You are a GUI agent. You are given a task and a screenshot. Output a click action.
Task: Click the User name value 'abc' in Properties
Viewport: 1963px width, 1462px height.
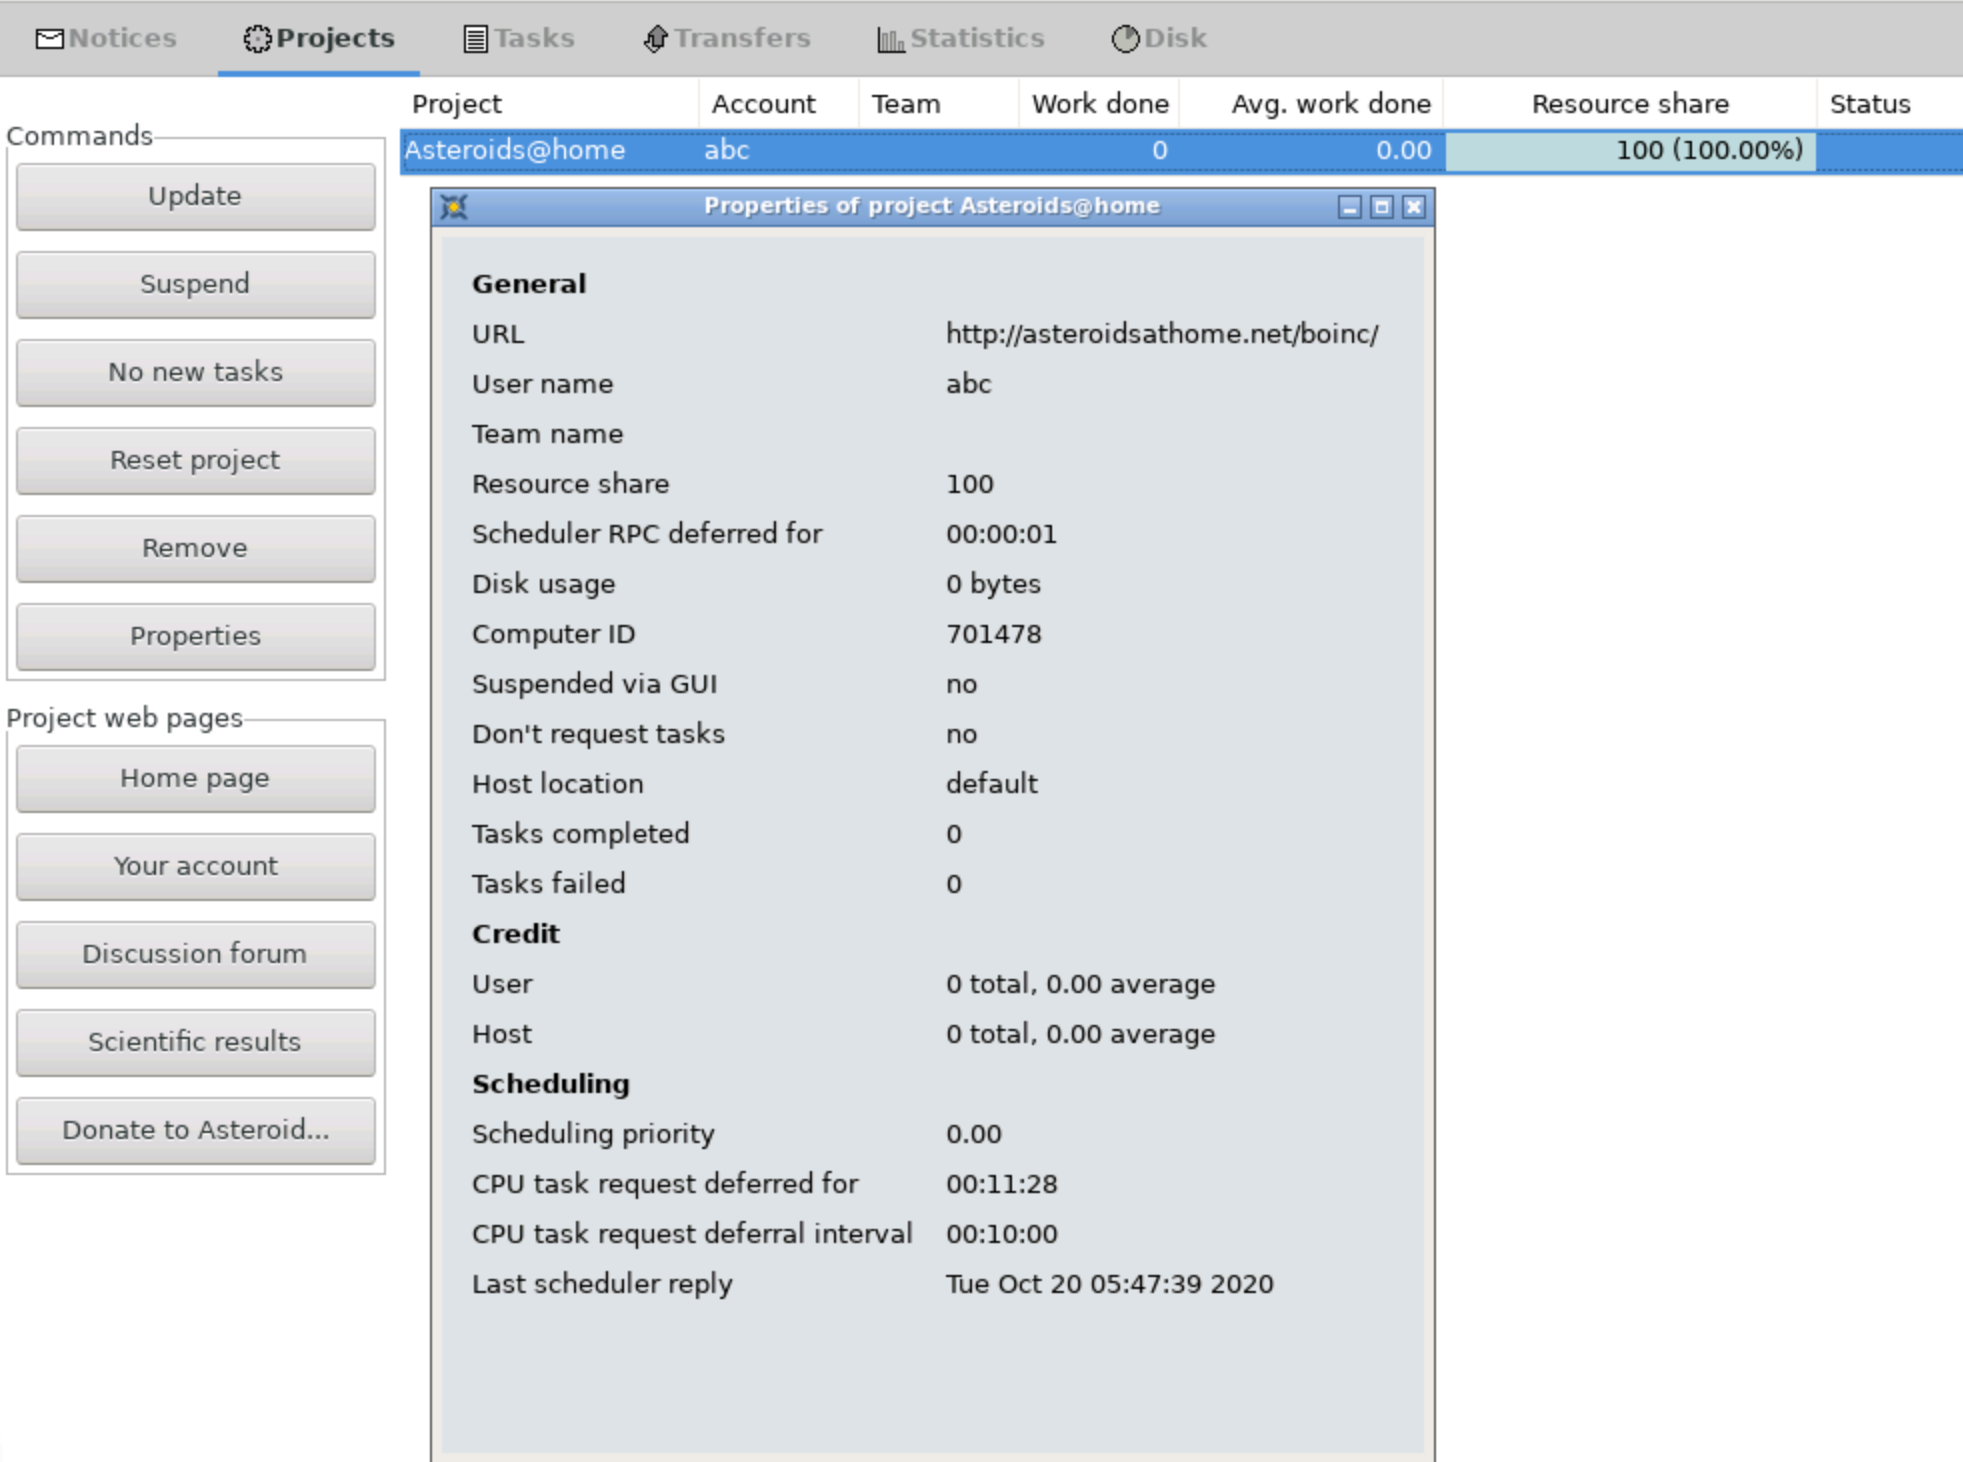969,384
